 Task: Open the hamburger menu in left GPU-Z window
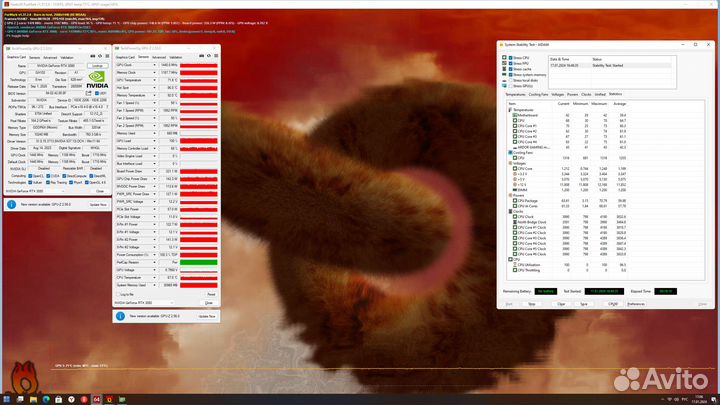(107, 56)
